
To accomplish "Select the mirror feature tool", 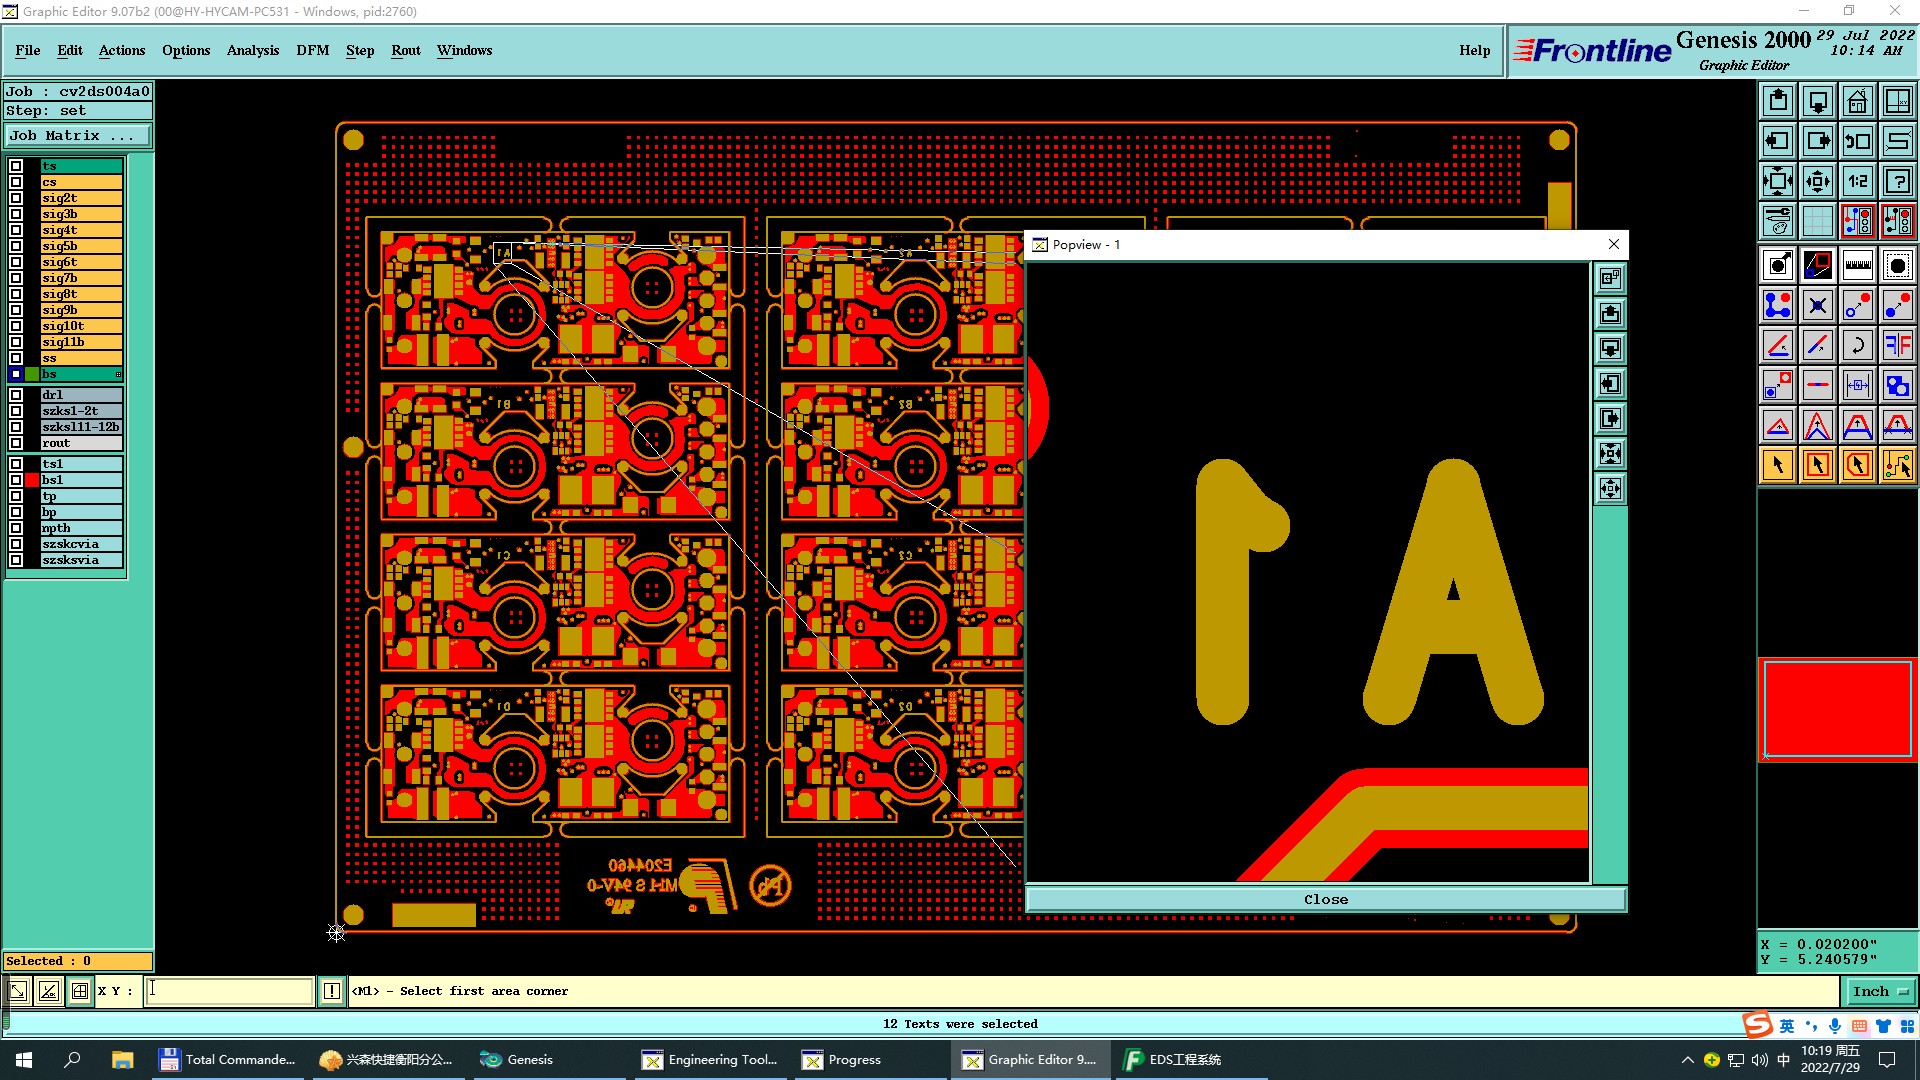I will (1897, 345).
